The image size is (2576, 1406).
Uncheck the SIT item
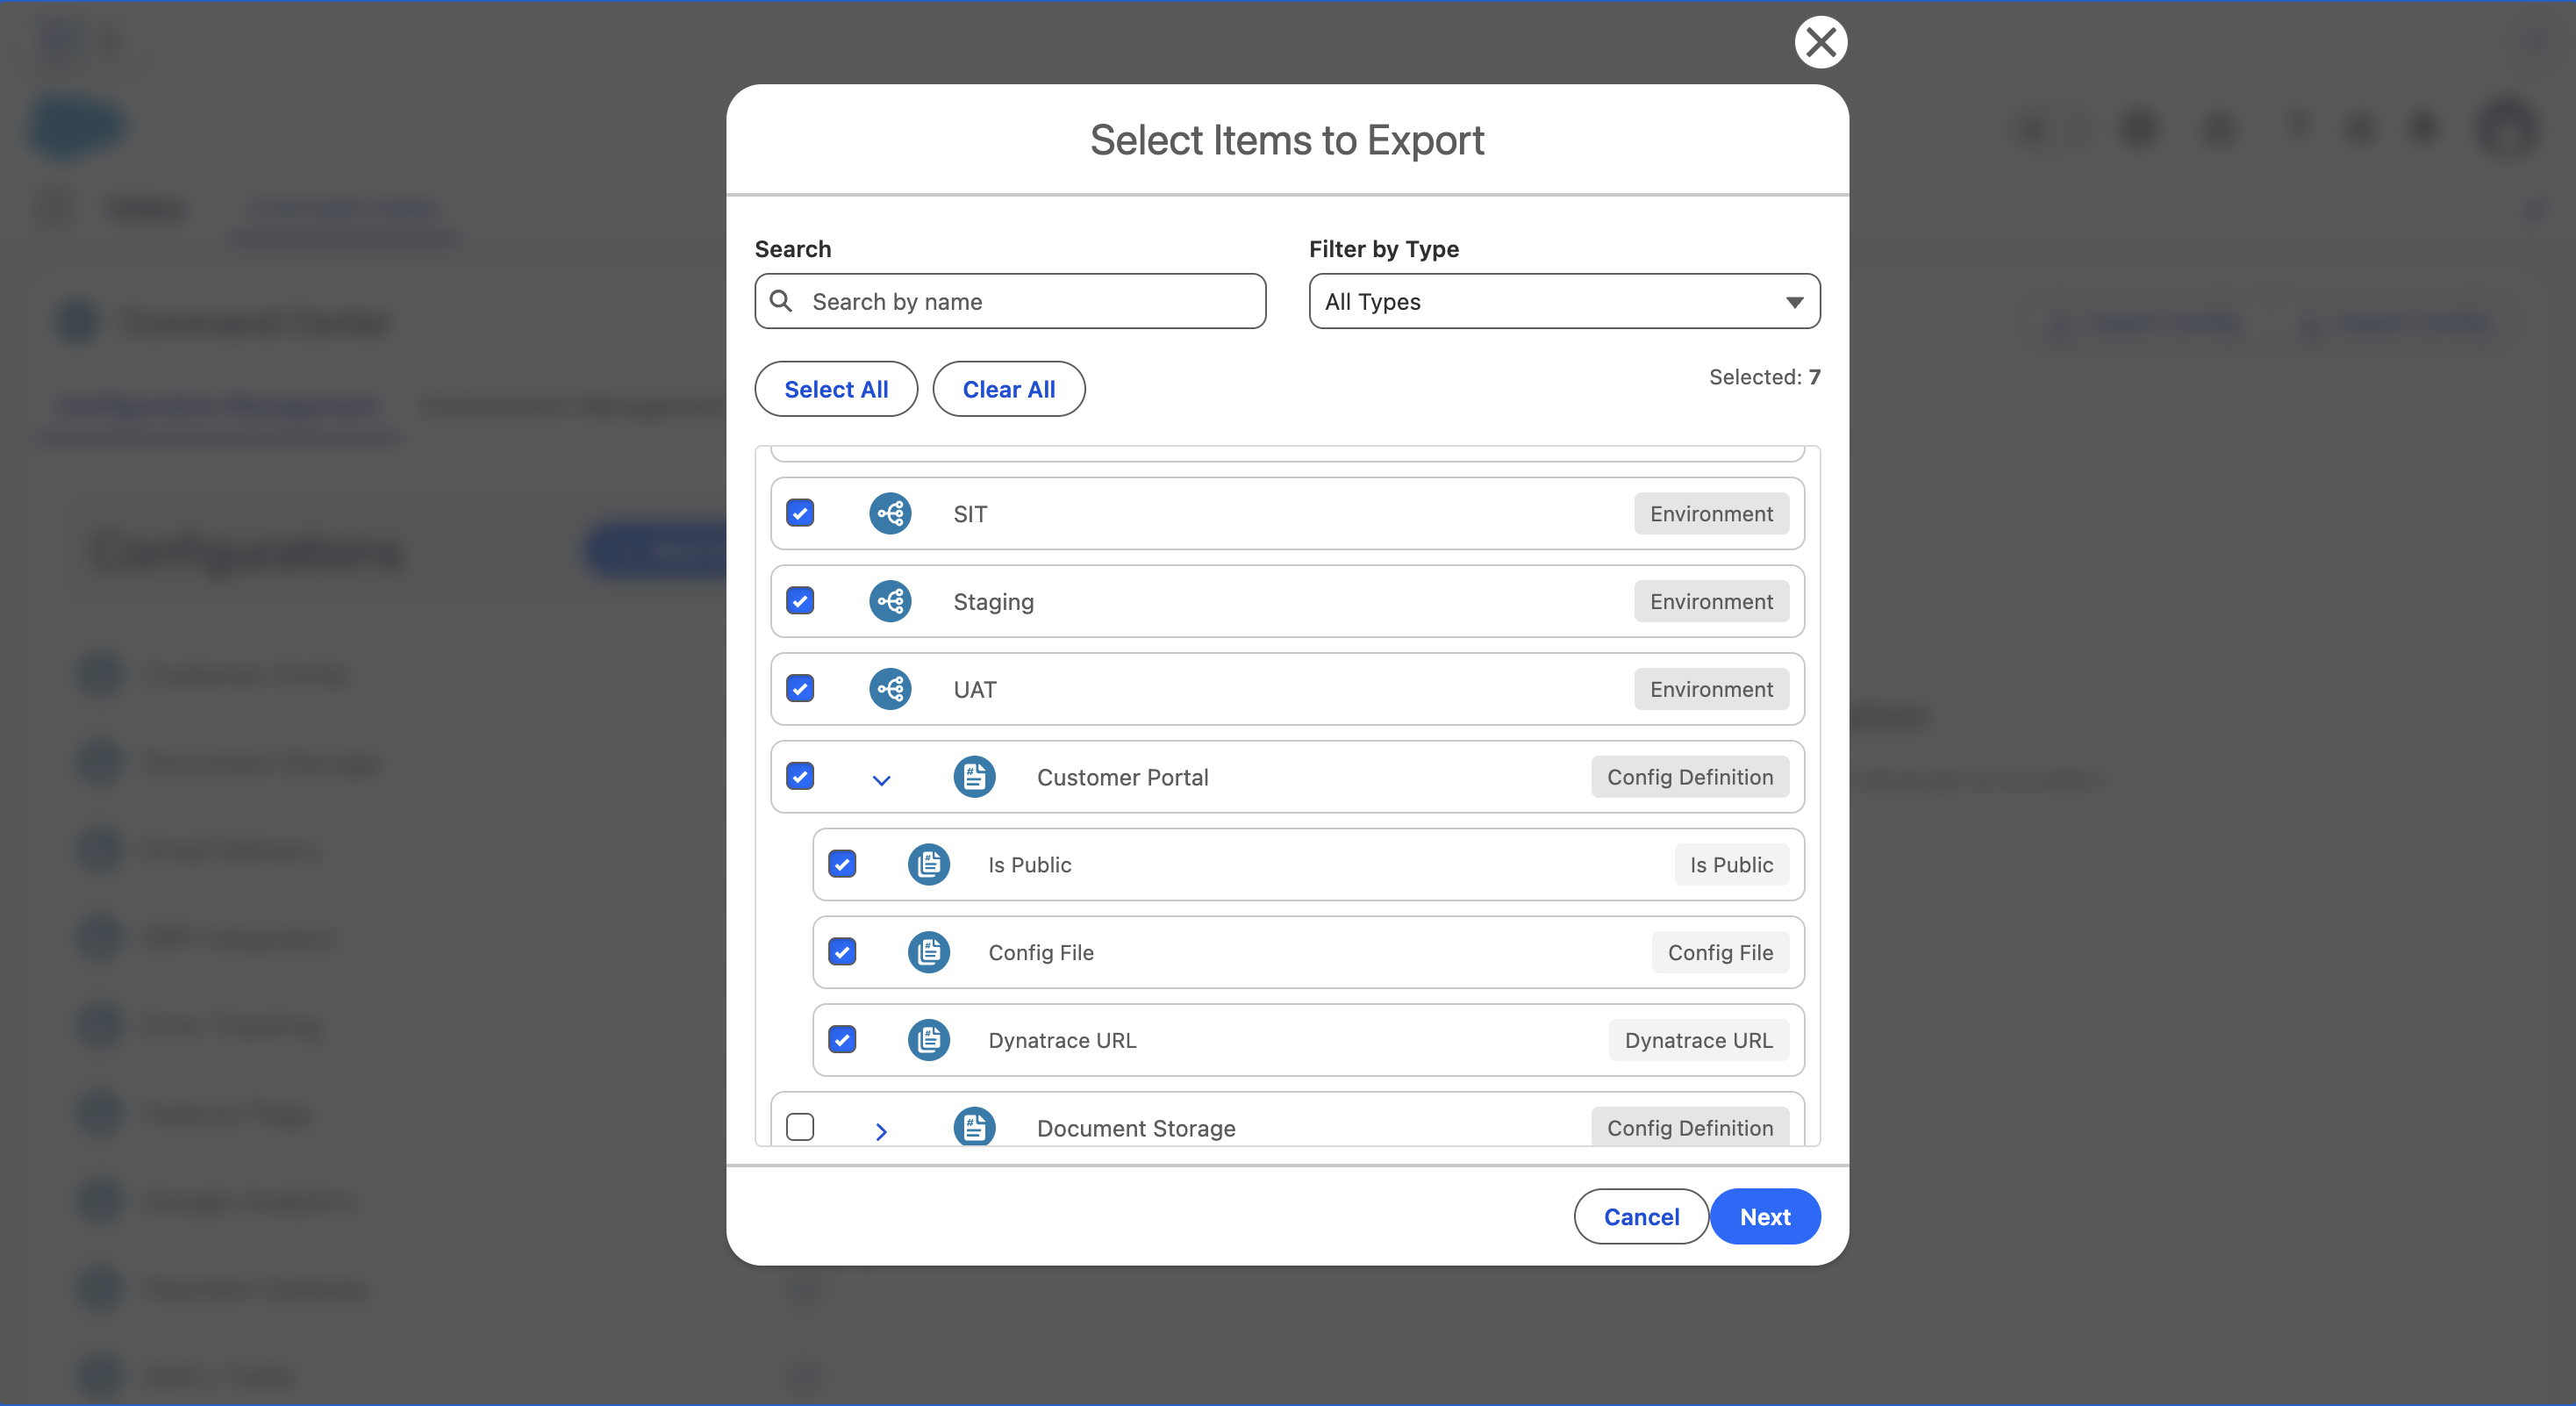tap(800, 513)
